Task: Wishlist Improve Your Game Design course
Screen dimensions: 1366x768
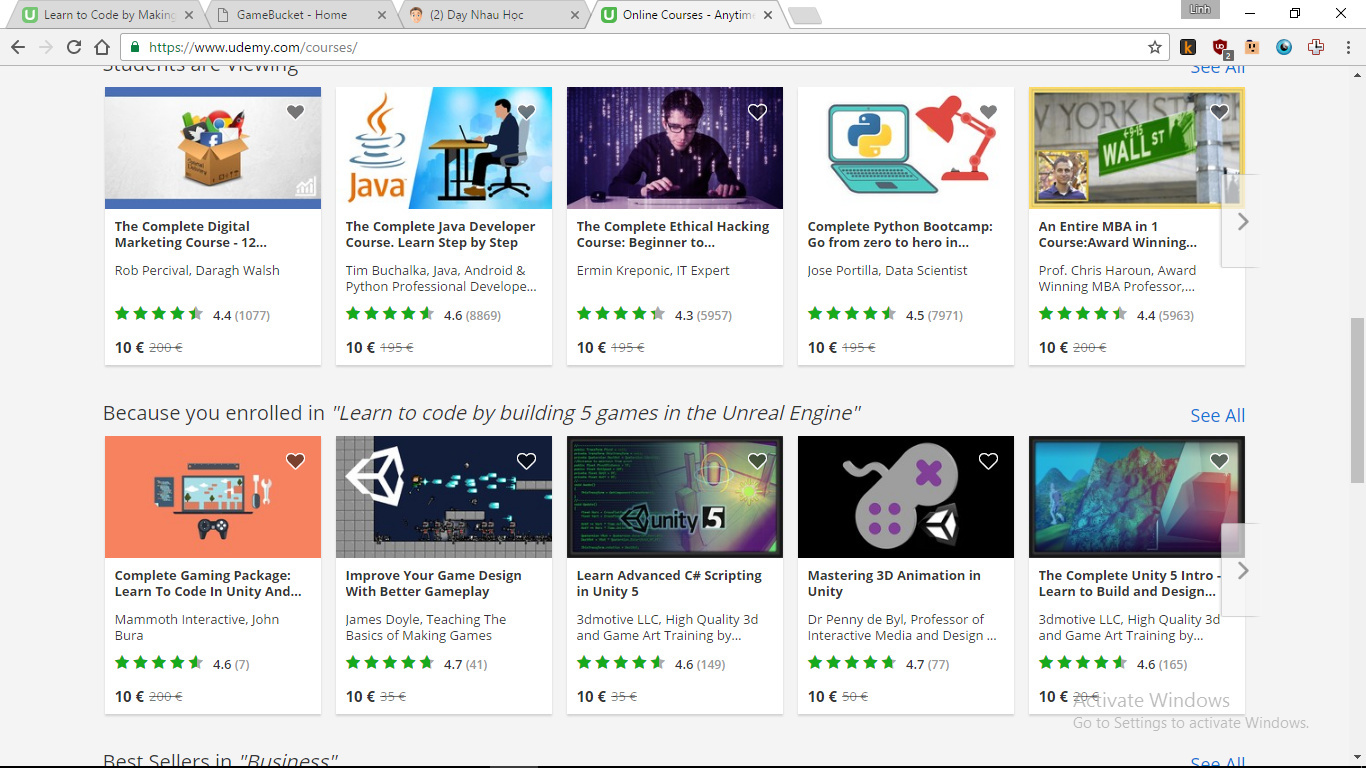Action: pyautogui.click(x=526, y=461)
